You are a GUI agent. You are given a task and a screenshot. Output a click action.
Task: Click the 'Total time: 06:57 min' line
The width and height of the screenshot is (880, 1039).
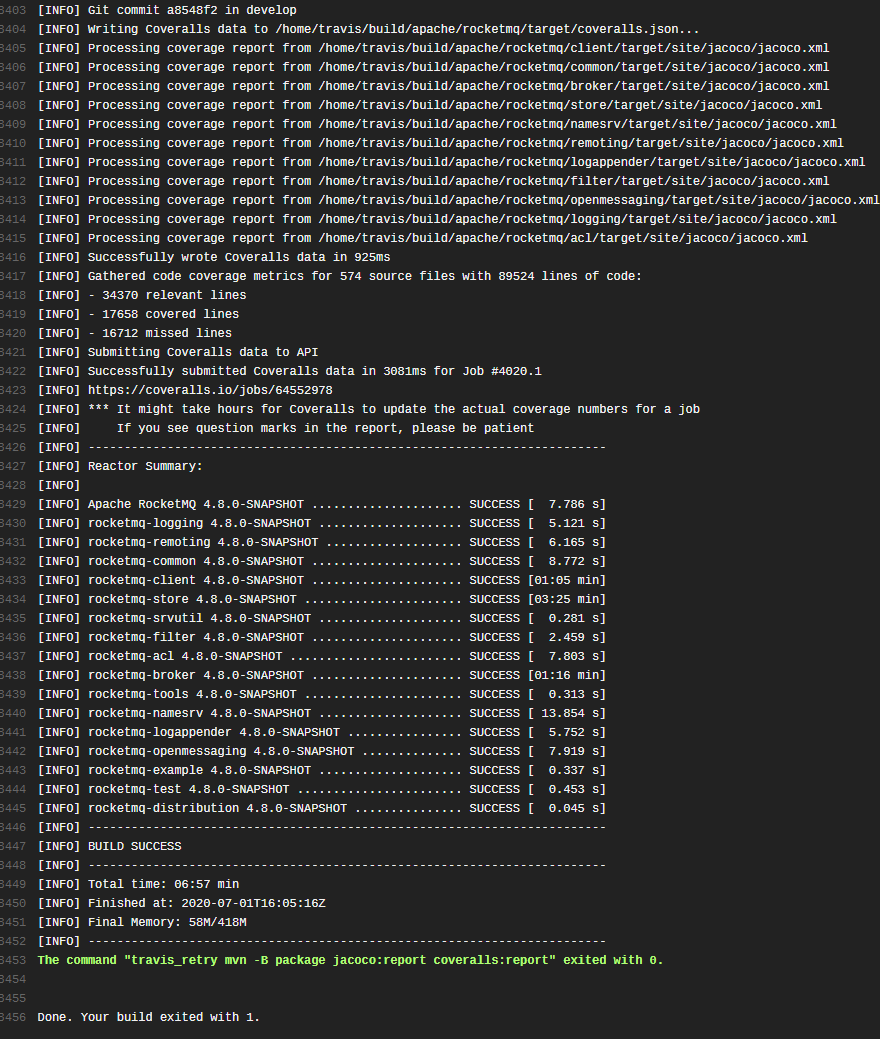(x=138, y=884)
